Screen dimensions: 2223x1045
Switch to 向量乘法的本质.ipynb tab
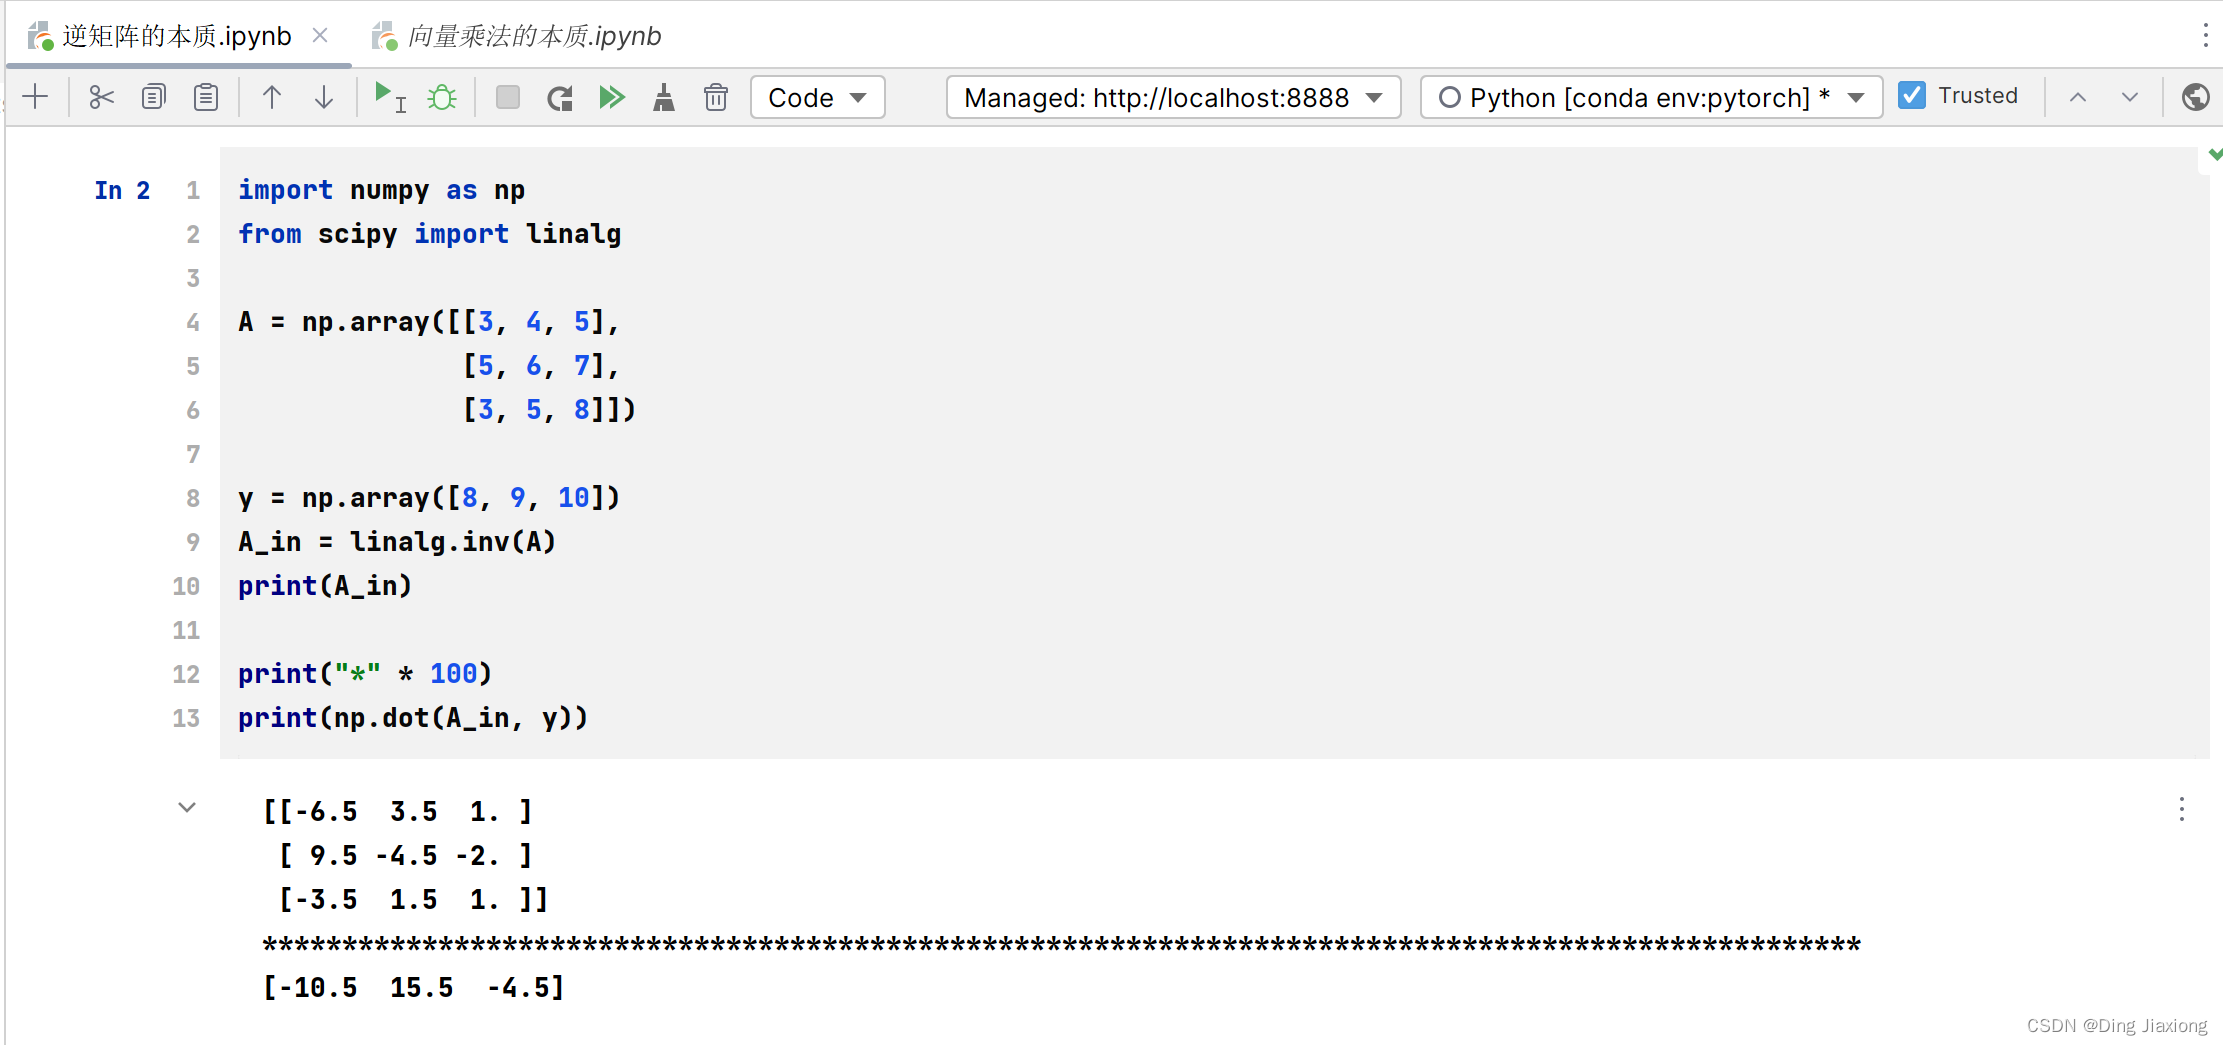point(534,36)
